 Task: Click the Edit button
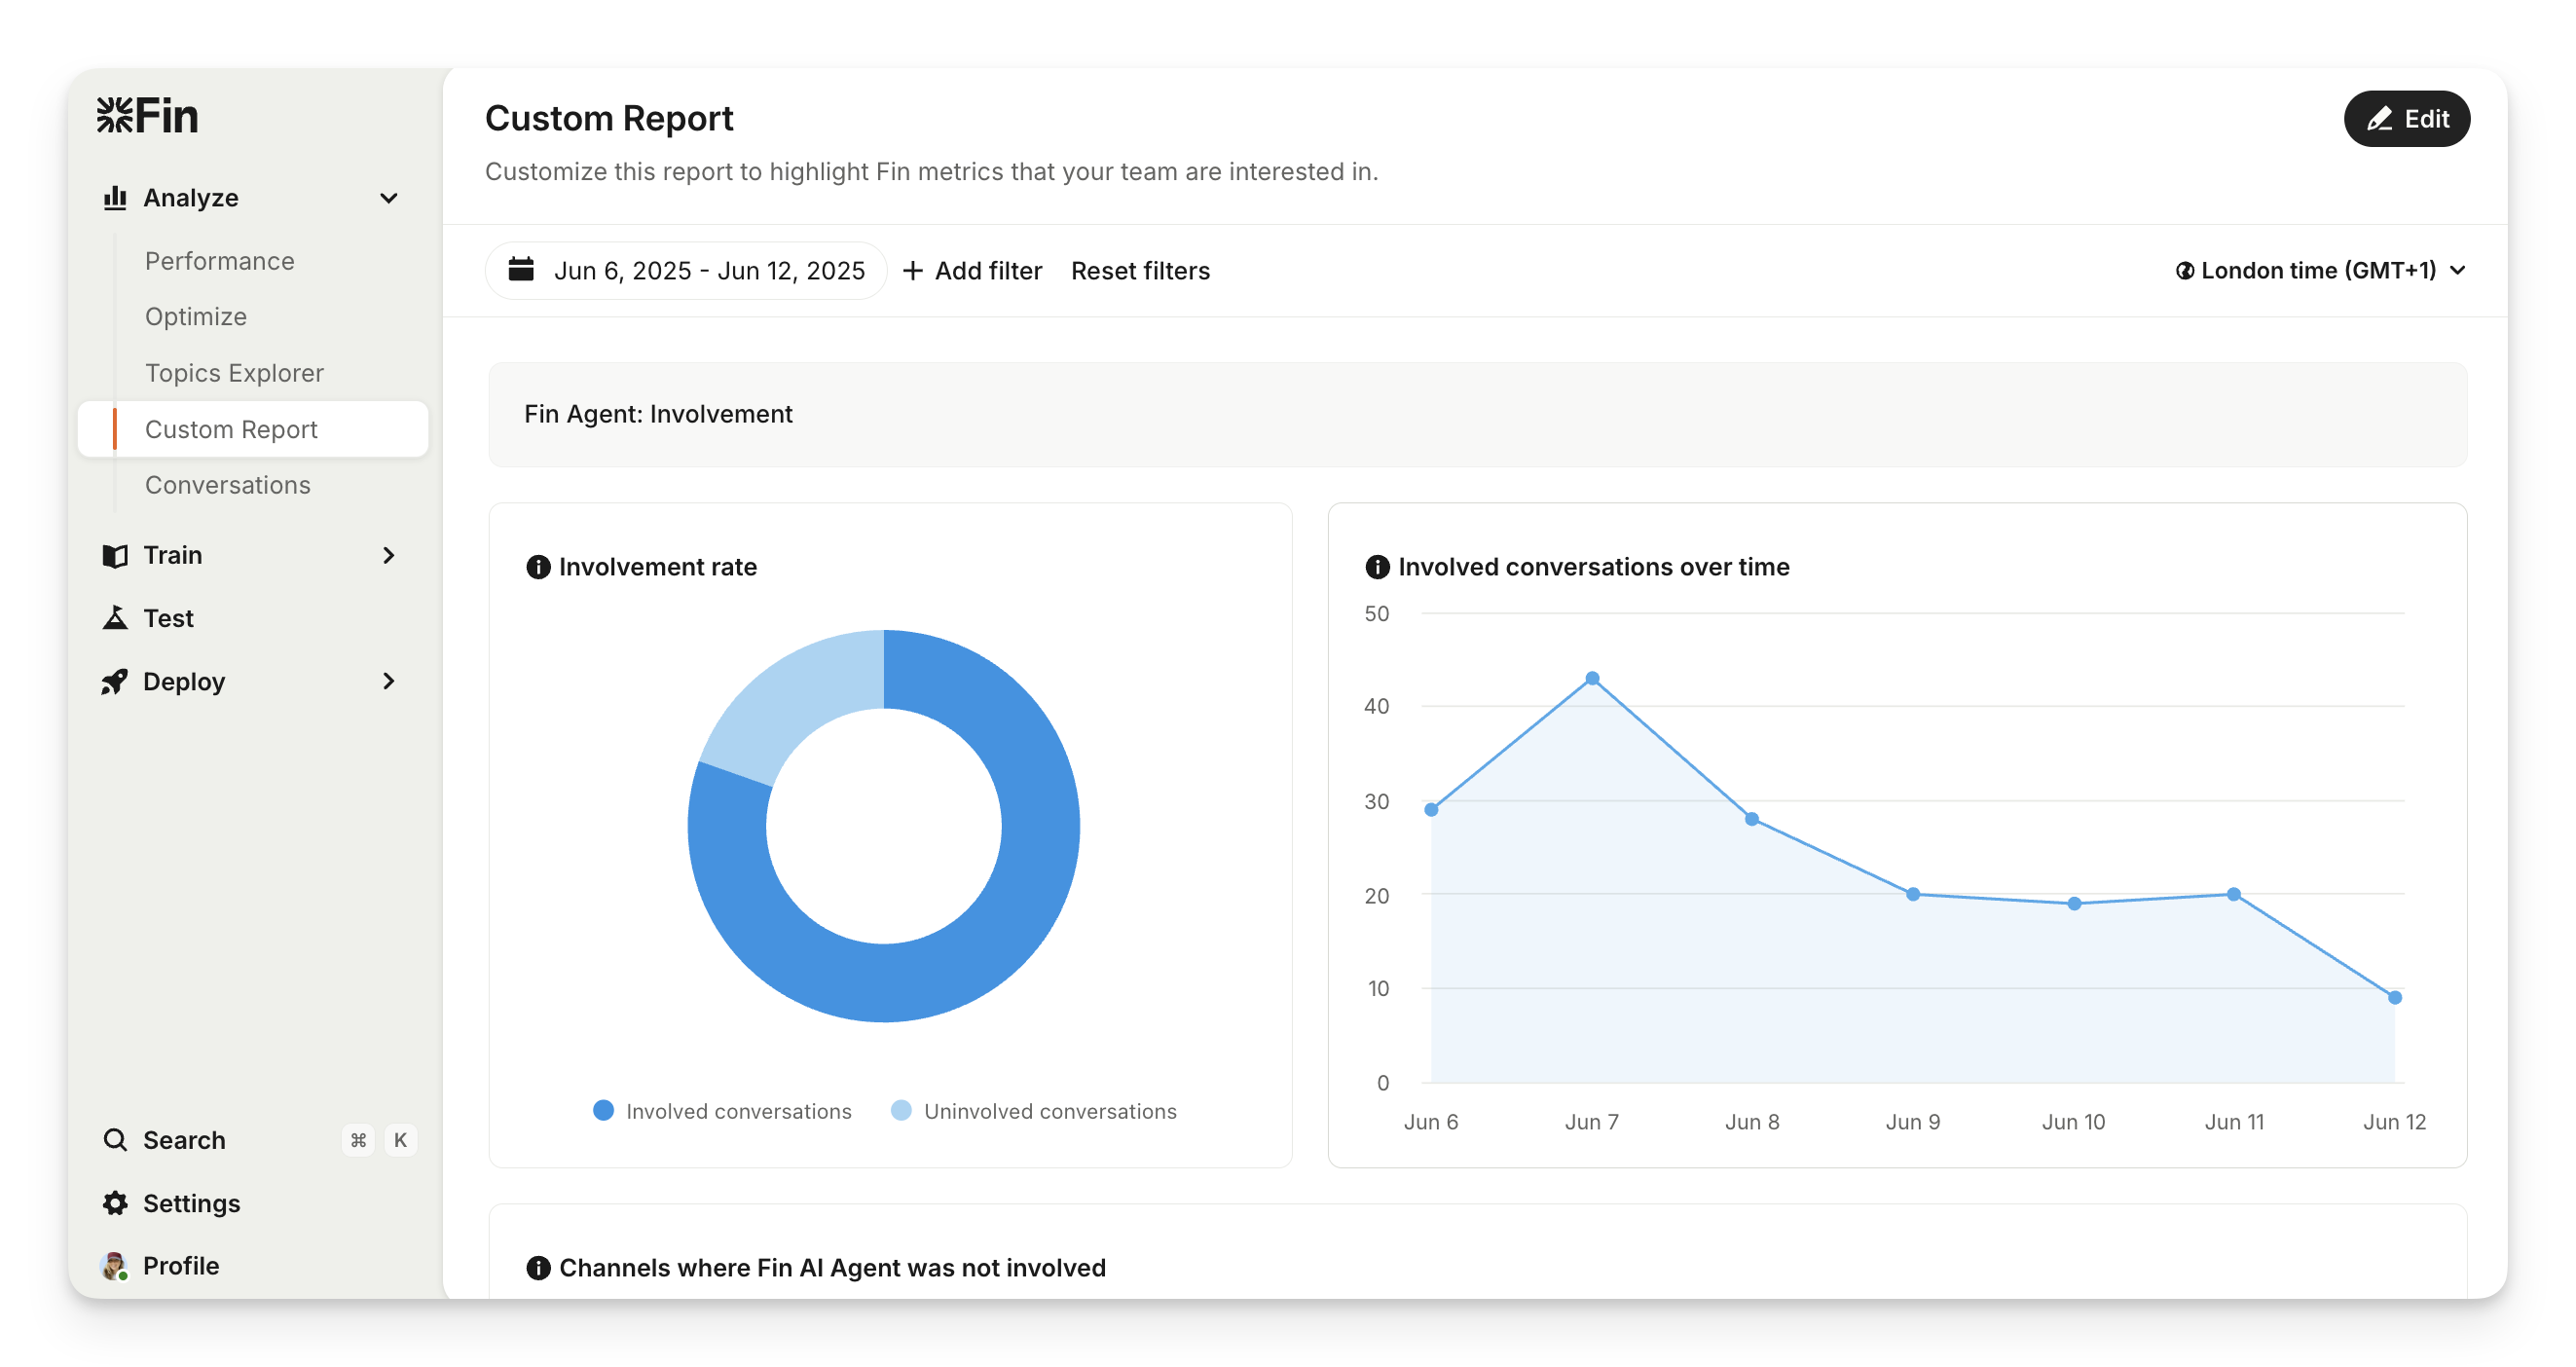click(2406, 119)
